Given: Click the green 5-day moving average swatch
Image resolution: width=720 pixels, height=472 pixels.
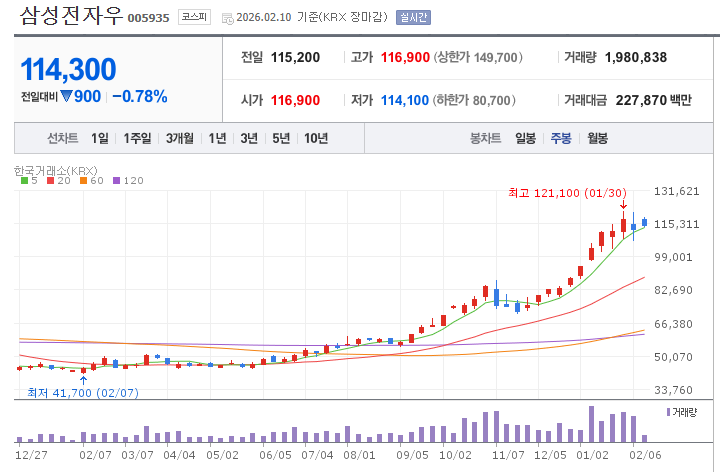Looking at the screenshot, I should (x=22, y=181).
